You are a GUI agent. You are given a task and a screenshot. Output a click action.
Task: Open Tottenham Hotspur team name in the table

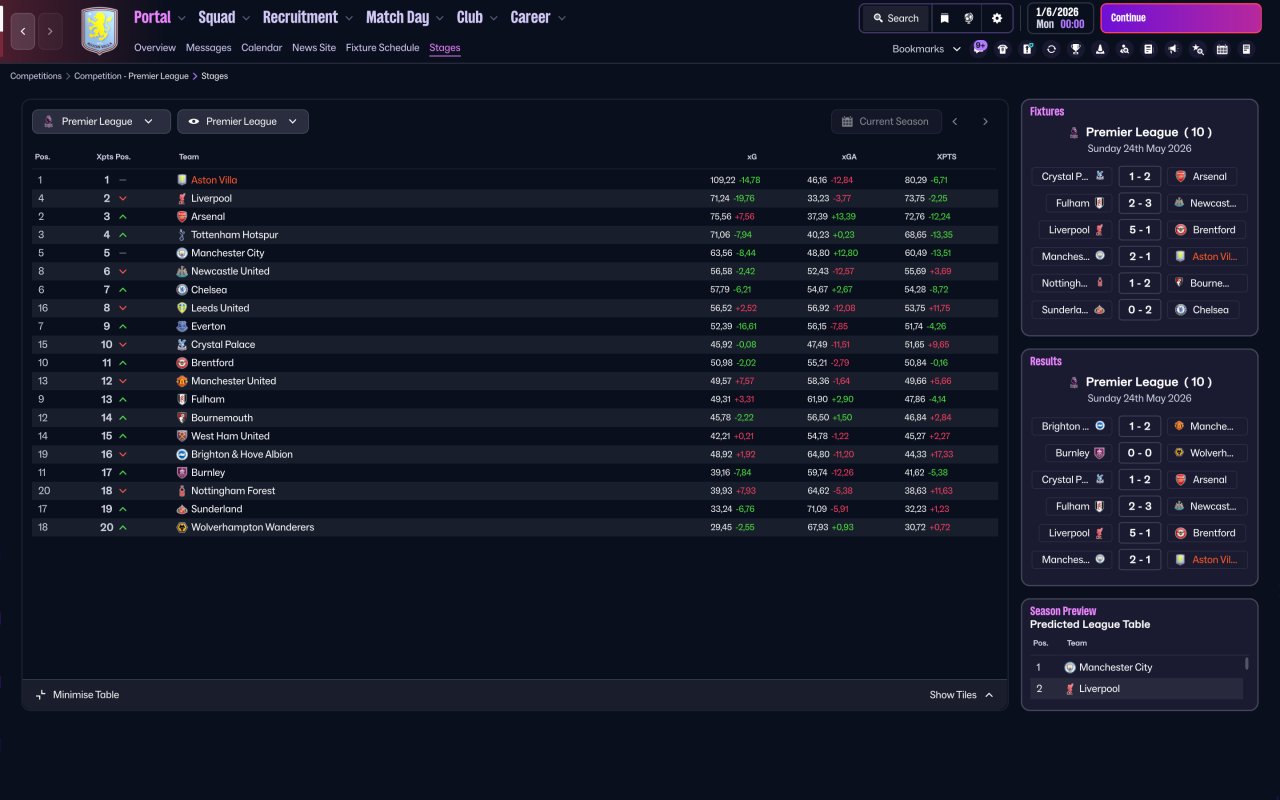pos(234,235)
